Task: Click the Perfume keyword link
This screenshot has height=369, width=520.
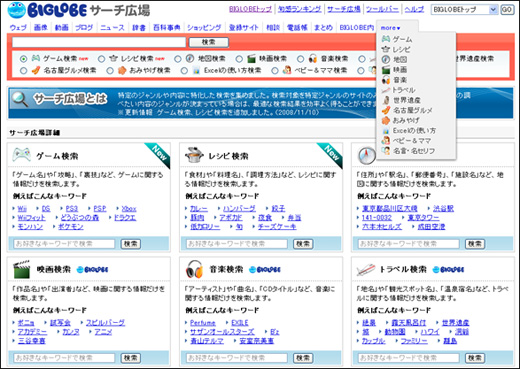Action: tap(203, 323)
